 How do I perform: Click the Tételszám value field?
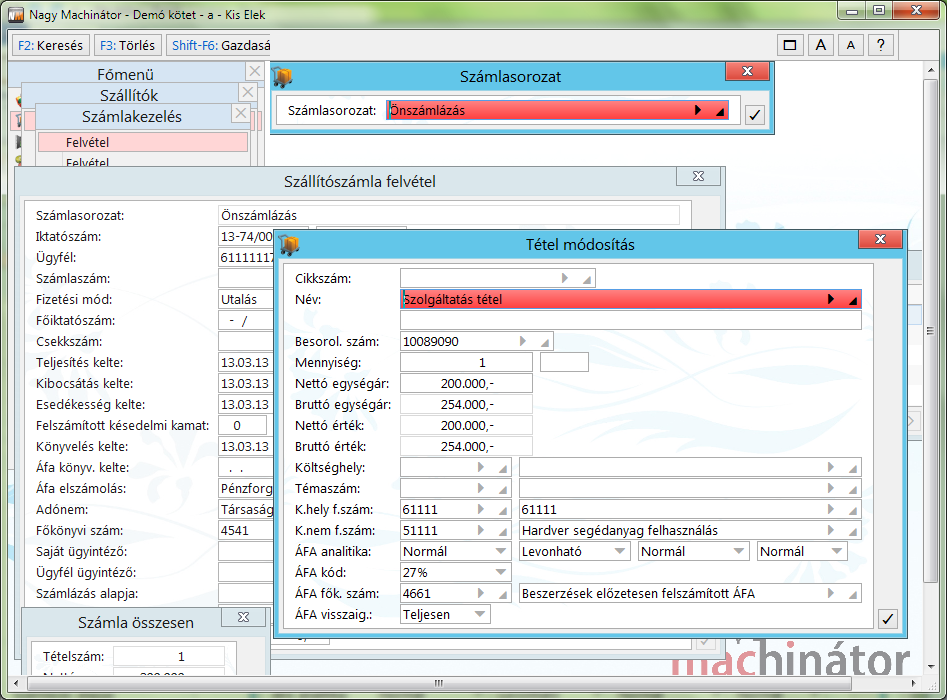point(169,656)
